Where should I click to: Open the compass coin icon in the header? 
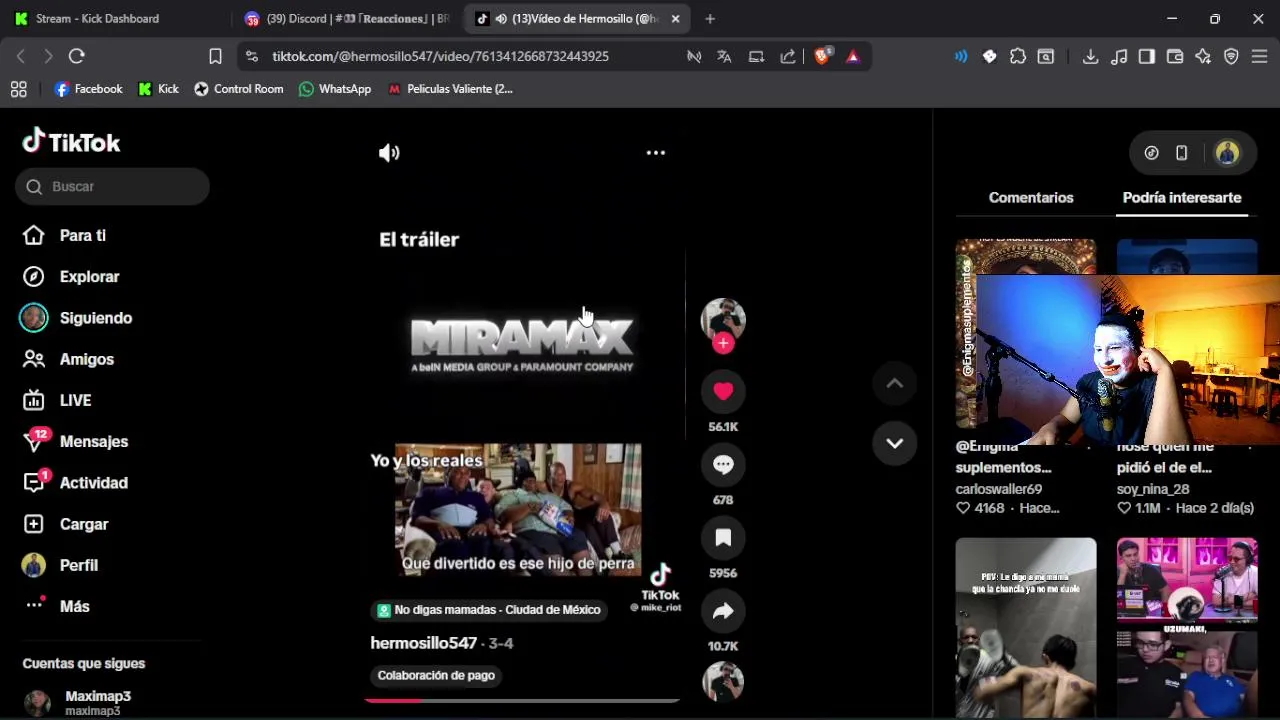click(x=1151, y=153)
